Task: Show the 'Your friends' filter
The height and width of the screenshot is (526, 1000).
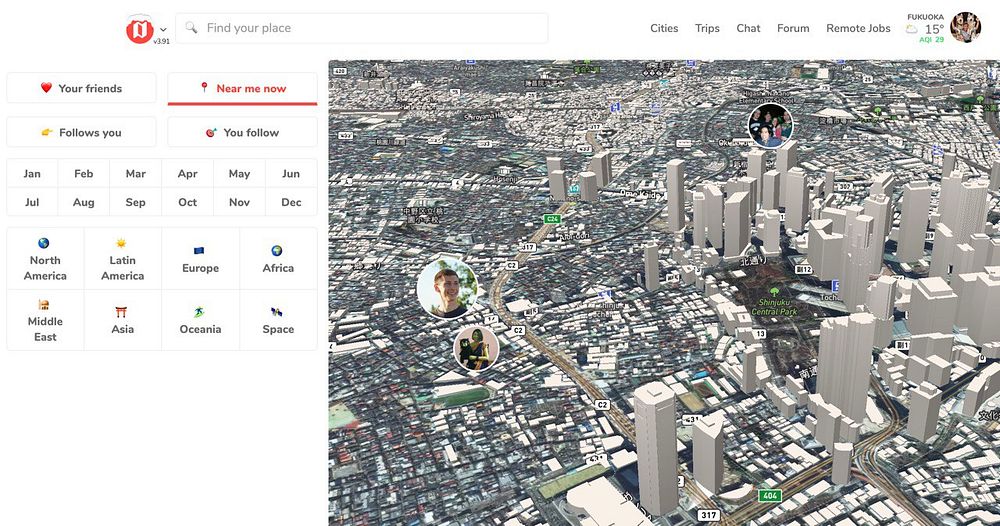Action: tap(81, 88)
